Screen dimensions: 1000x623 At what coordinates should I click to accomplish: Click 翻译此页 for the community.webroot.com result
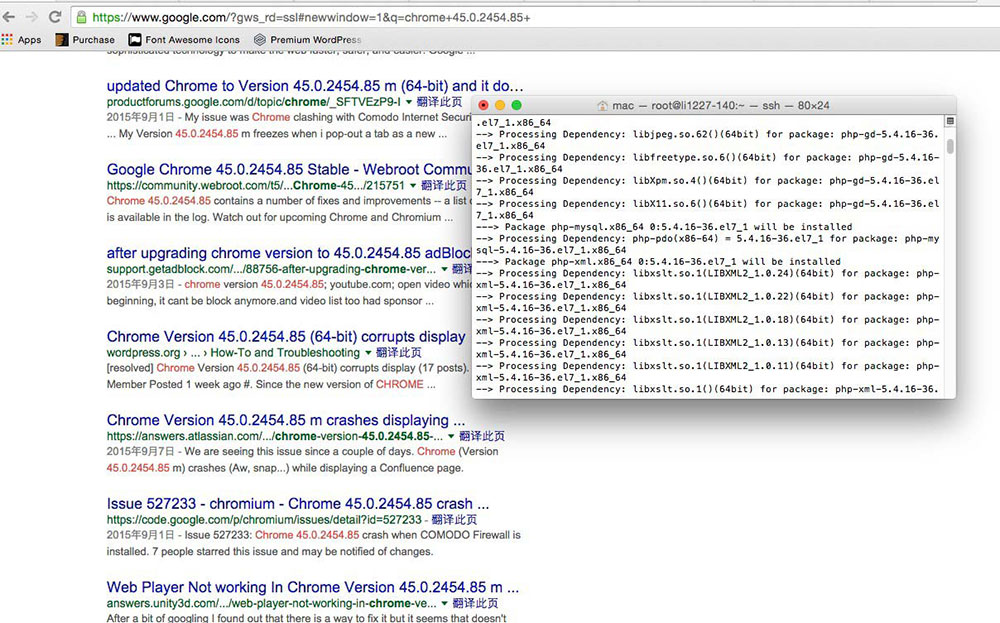(x=444, y=186)
